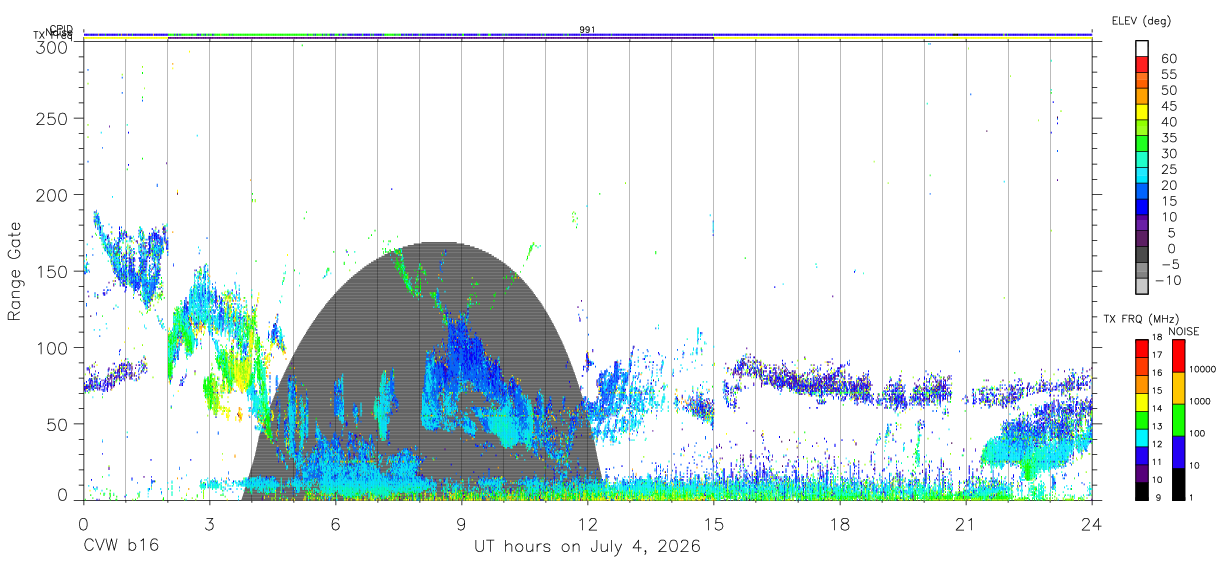Click the 150 tick on Range Gate axis
Screen dimensions: 1228x567
[51, 271]
